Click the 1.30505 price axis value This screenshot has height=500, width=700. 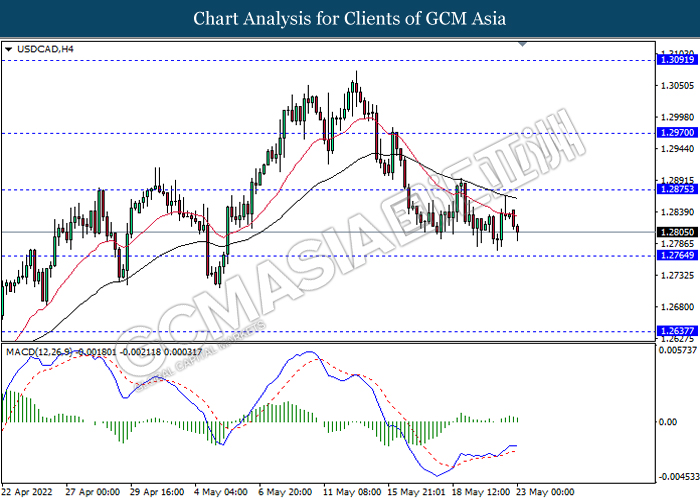(677, 85)
